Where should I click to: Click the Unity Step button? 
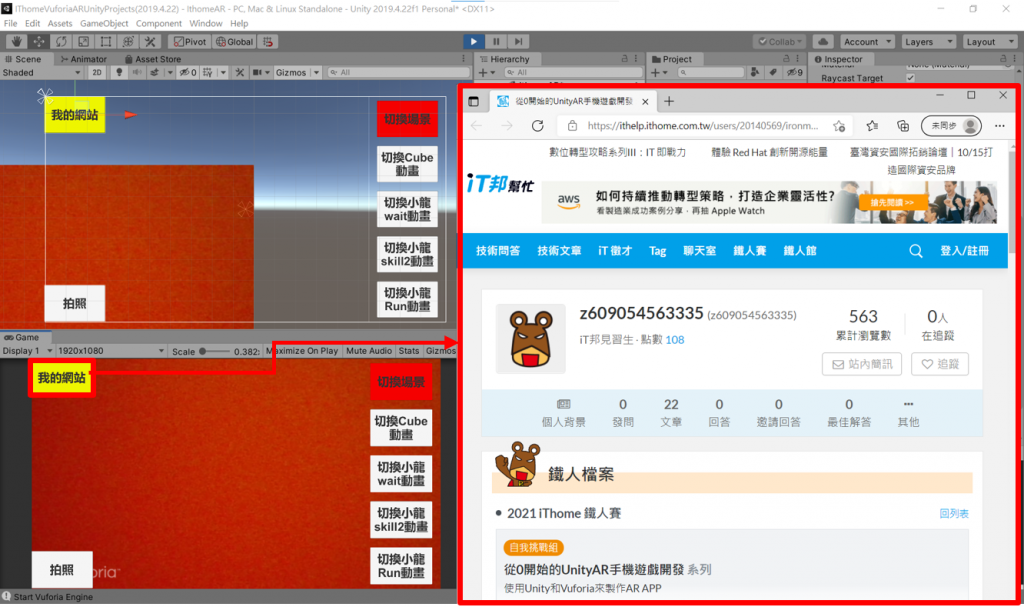tap(518, 42)
